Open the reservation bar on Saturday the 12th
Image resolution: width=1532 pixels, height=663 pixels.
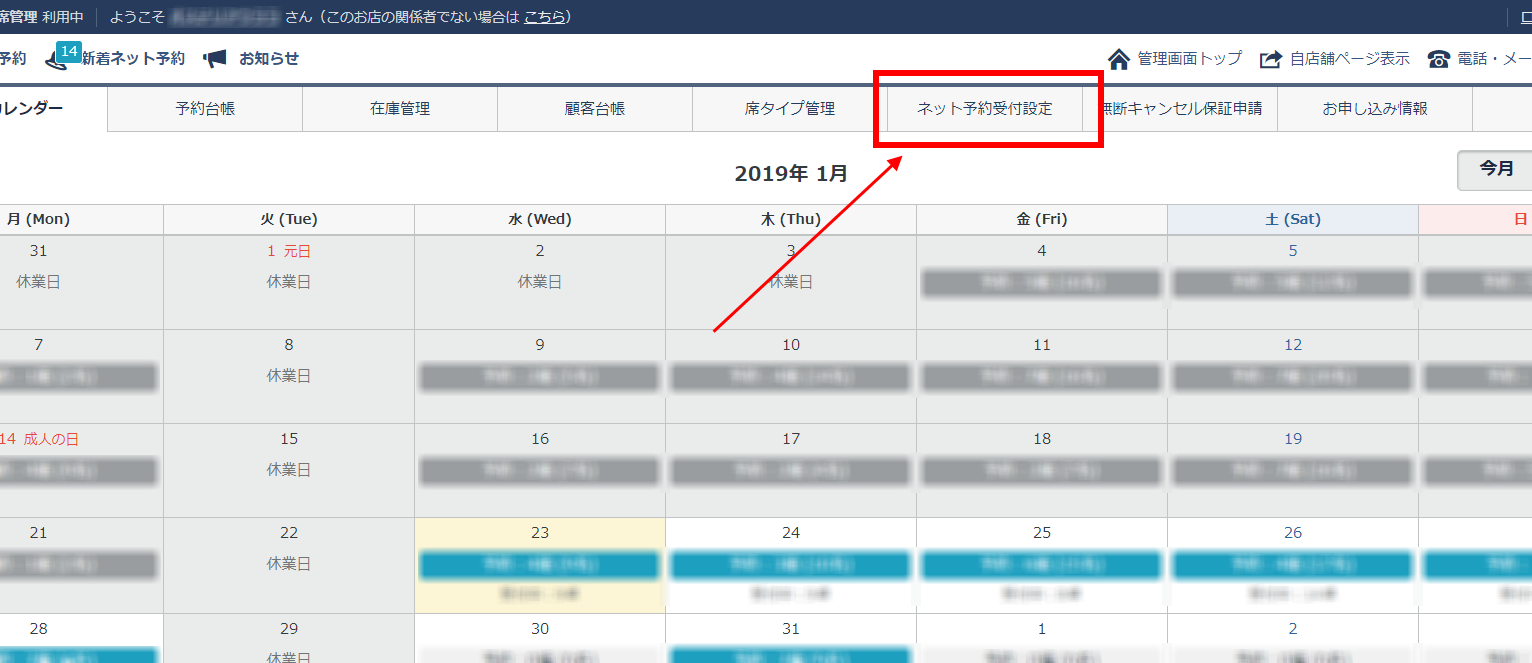[1293, 377]
